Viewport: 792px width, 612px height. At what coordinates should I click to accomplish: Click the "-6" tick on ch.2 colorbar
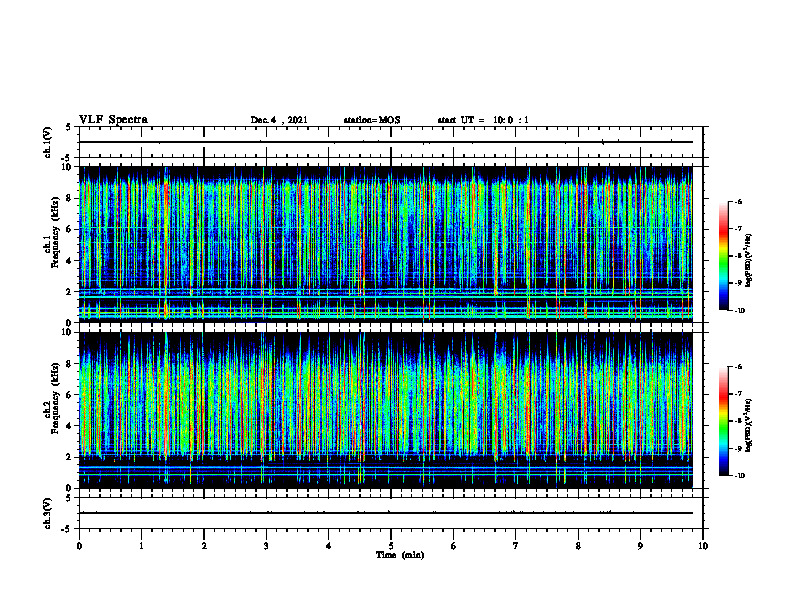[x=738, y=367]
